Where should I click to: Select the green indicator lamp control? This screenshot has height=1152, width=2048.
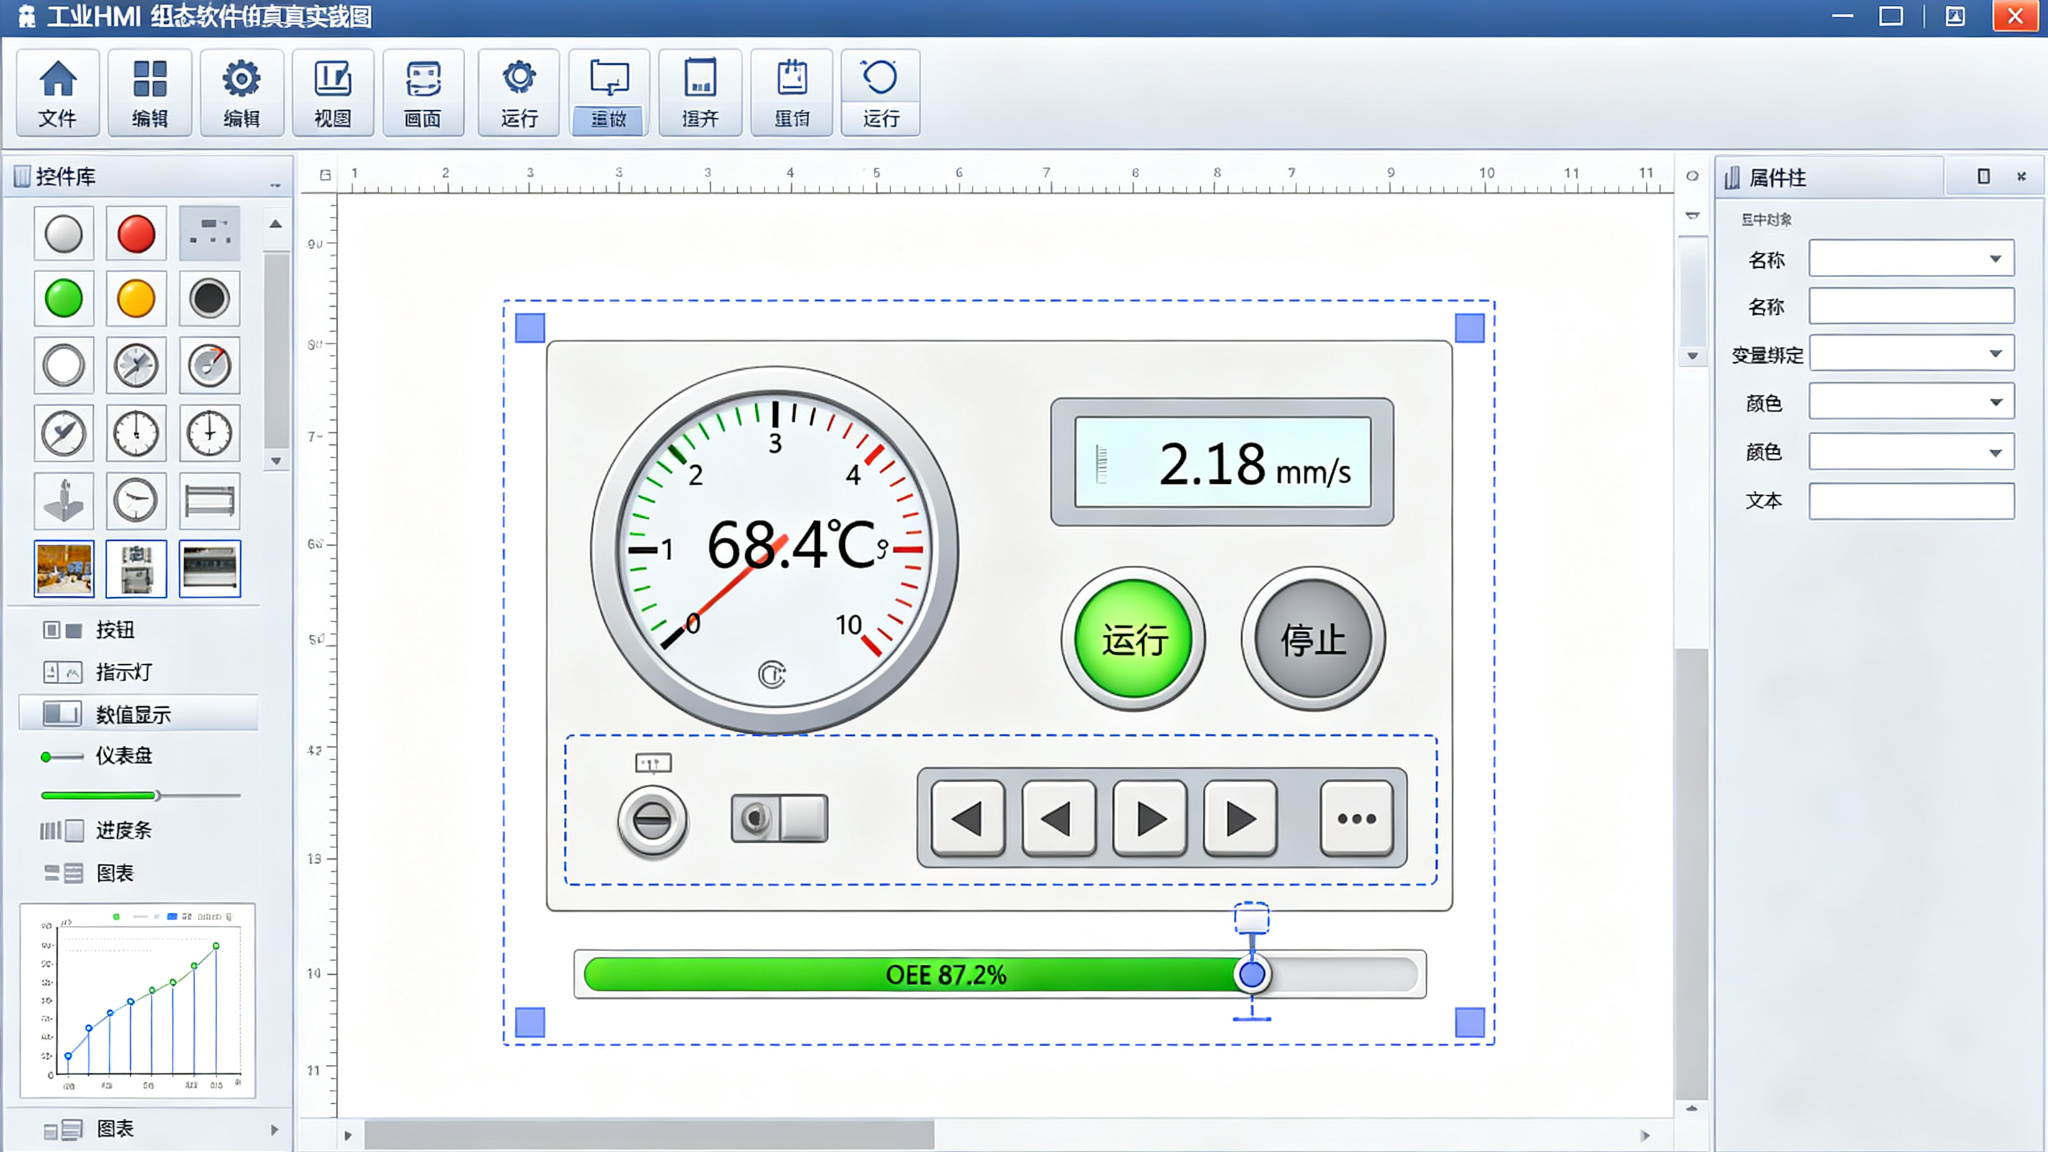point(64,298)
